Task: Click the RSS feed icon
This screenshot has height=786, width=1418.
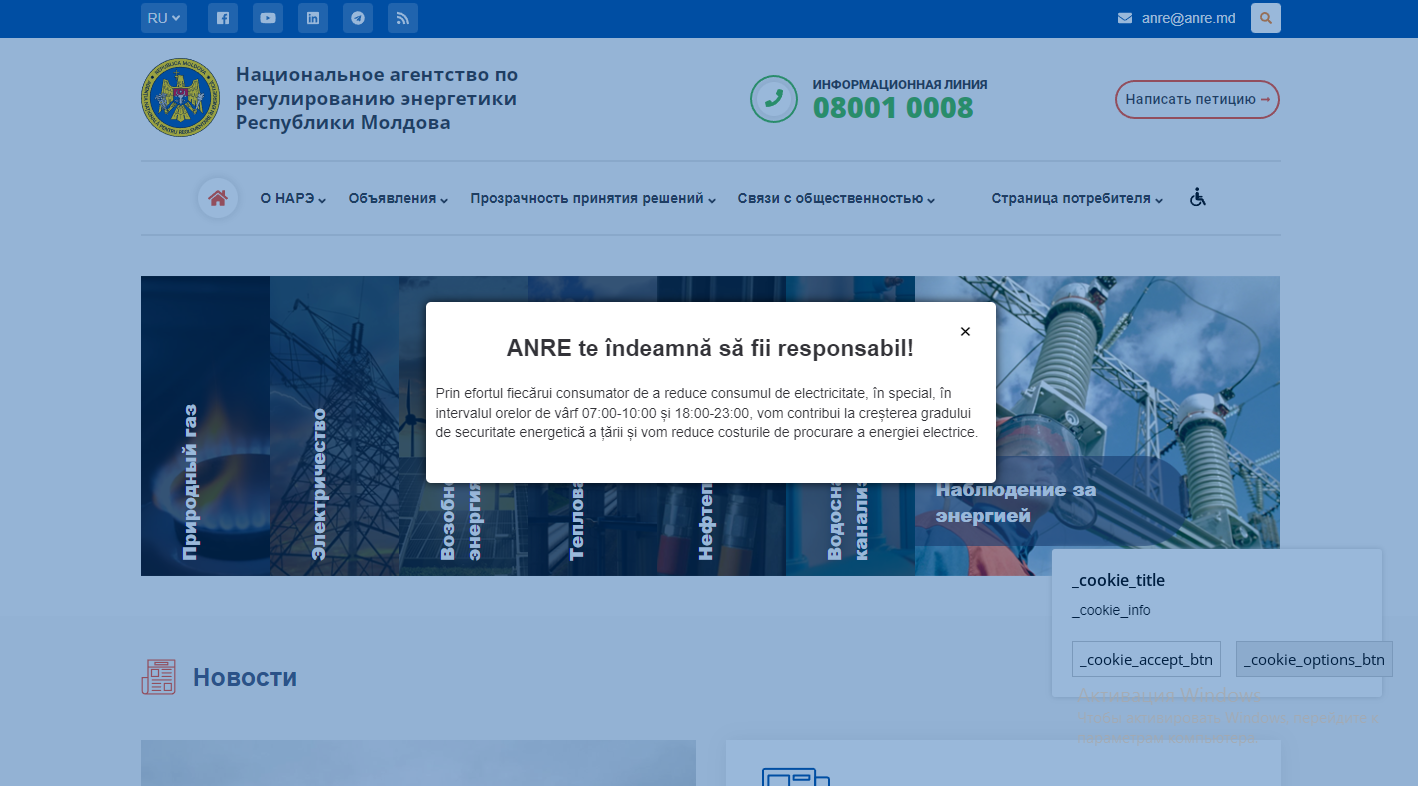Action: tap(403, 18)
